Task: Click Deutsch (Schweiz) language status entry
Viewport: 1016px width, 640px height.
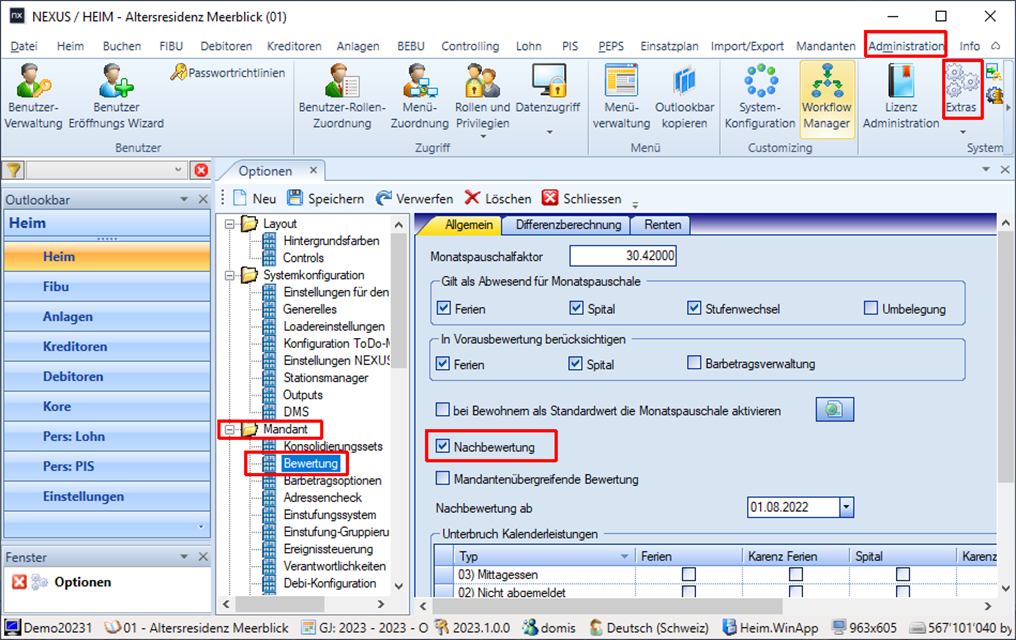Action: click(649, 628)
